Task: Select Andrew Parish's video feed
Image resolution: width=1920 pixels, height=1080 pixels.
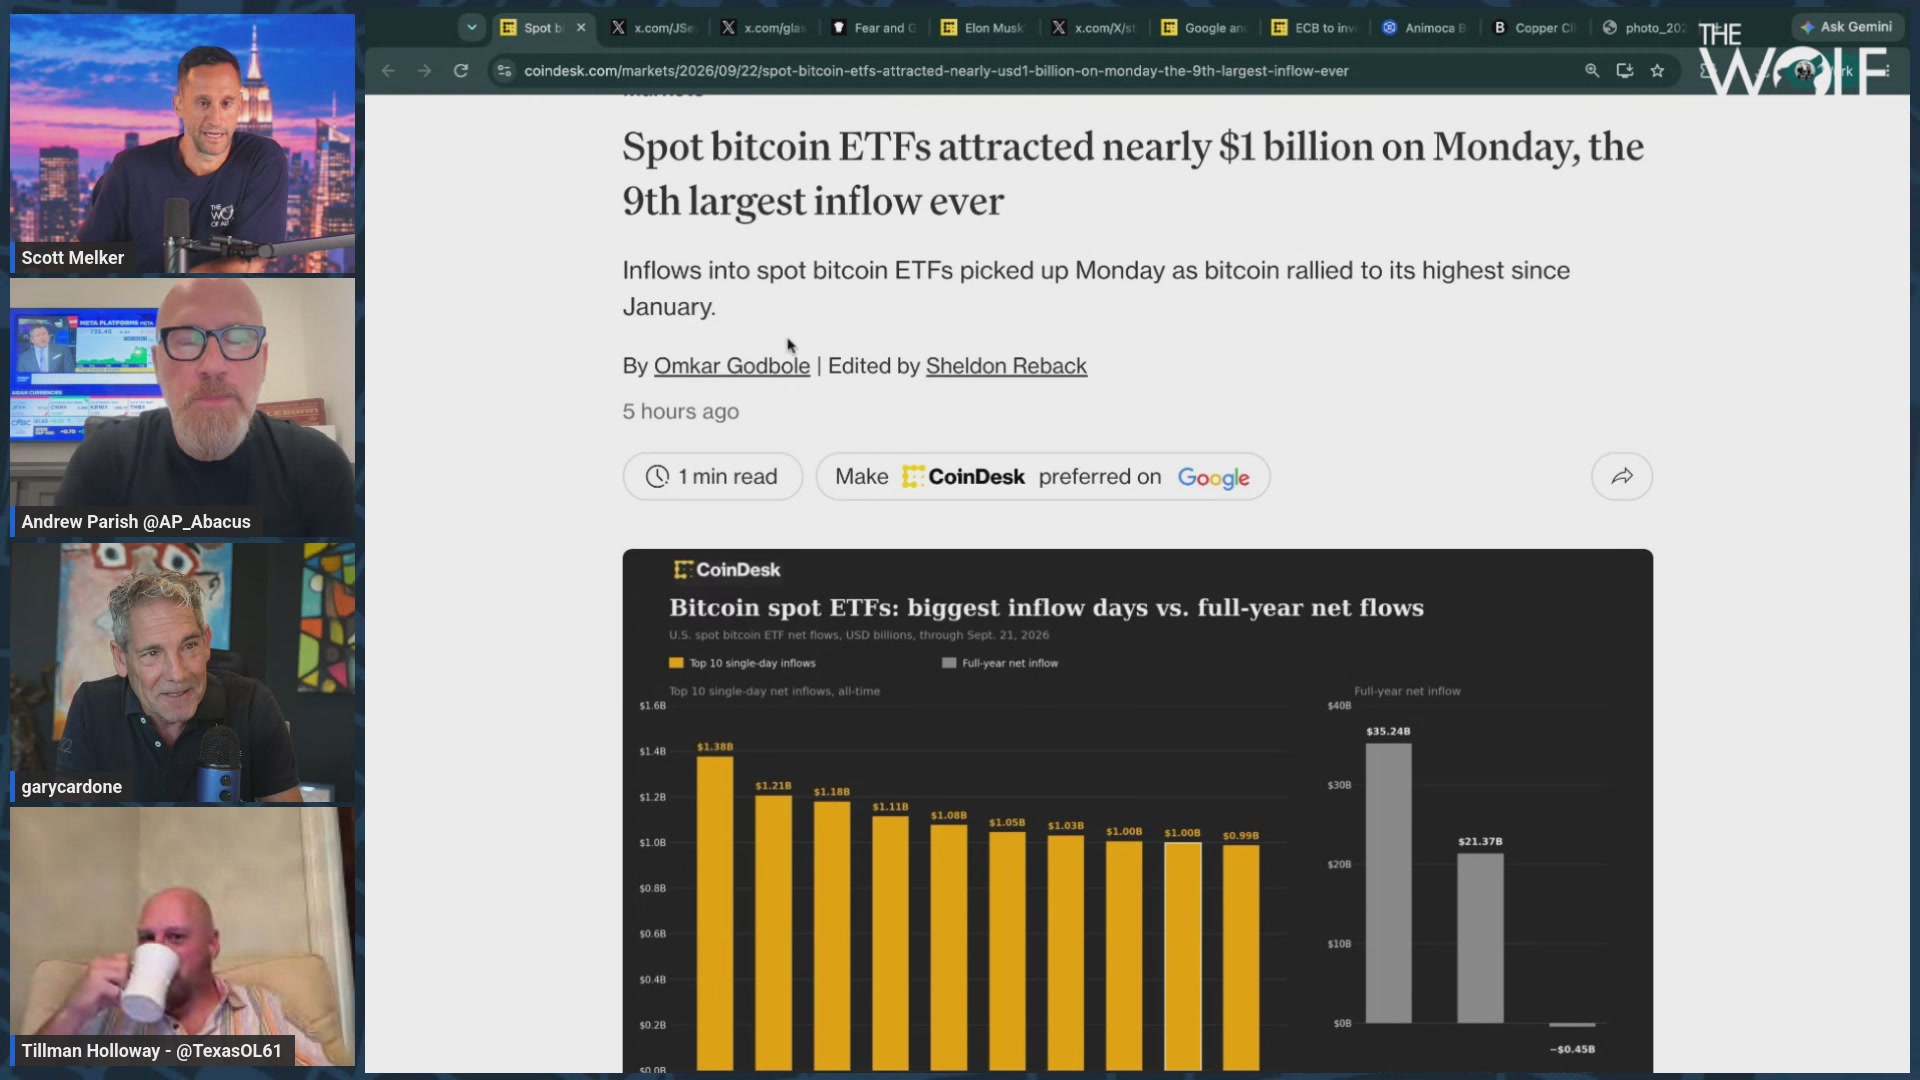Action: click(x=182, y=408)
